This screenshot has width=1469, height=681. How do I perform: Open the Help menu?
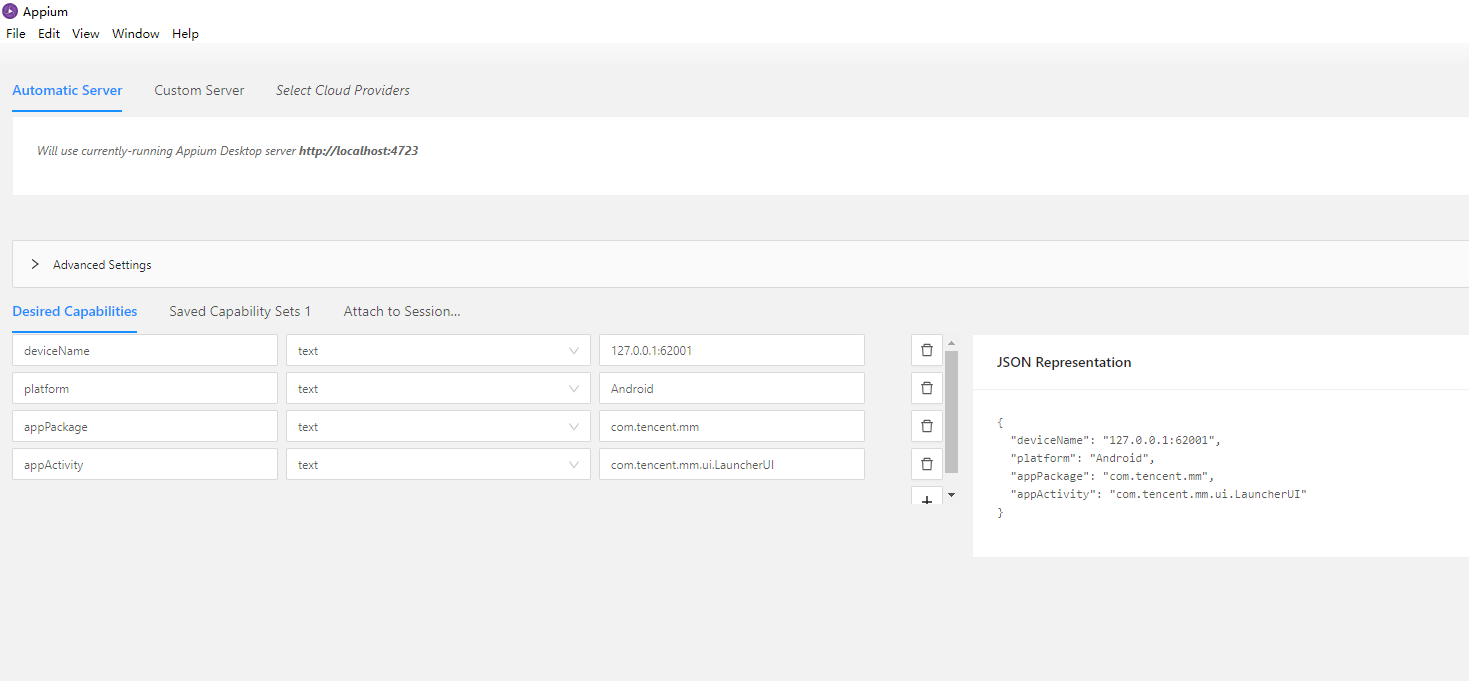coord(185,33)
